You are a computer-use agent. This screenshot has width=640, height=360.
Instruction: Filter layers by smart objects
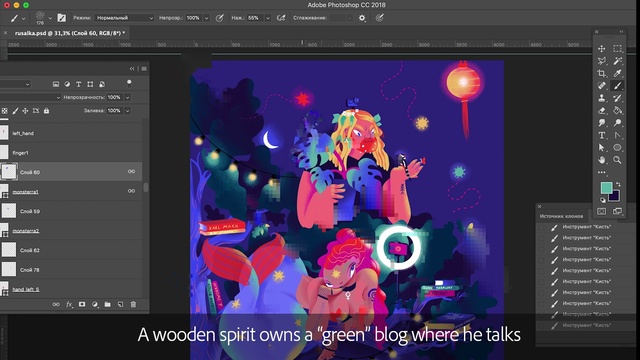pyautogui.click(x=102, y=84)
